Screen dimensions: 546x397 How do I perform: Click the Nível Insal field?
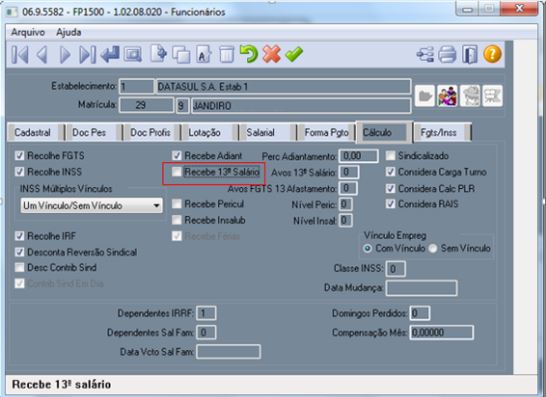click(345, 220)
